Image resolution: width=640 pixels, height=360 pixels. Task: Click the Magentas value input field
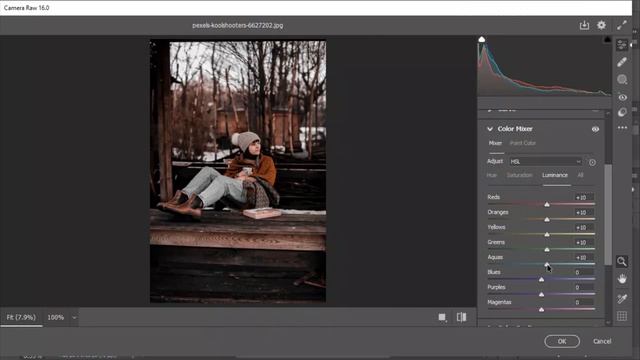click(x=583, y=302)
